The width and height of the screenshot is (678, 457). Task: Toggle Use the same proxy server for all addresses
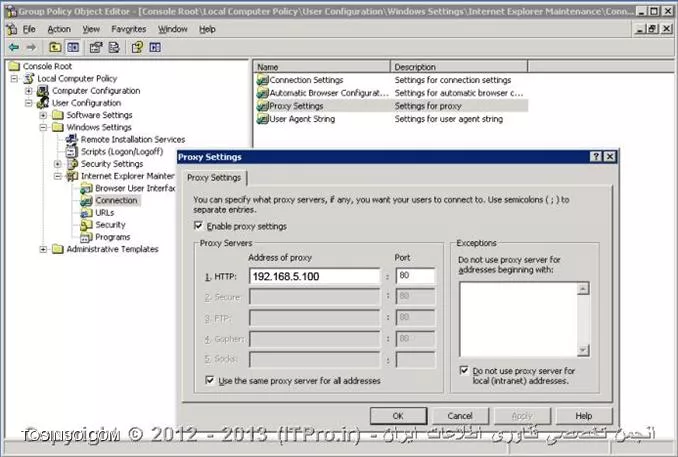coord(210,380)
